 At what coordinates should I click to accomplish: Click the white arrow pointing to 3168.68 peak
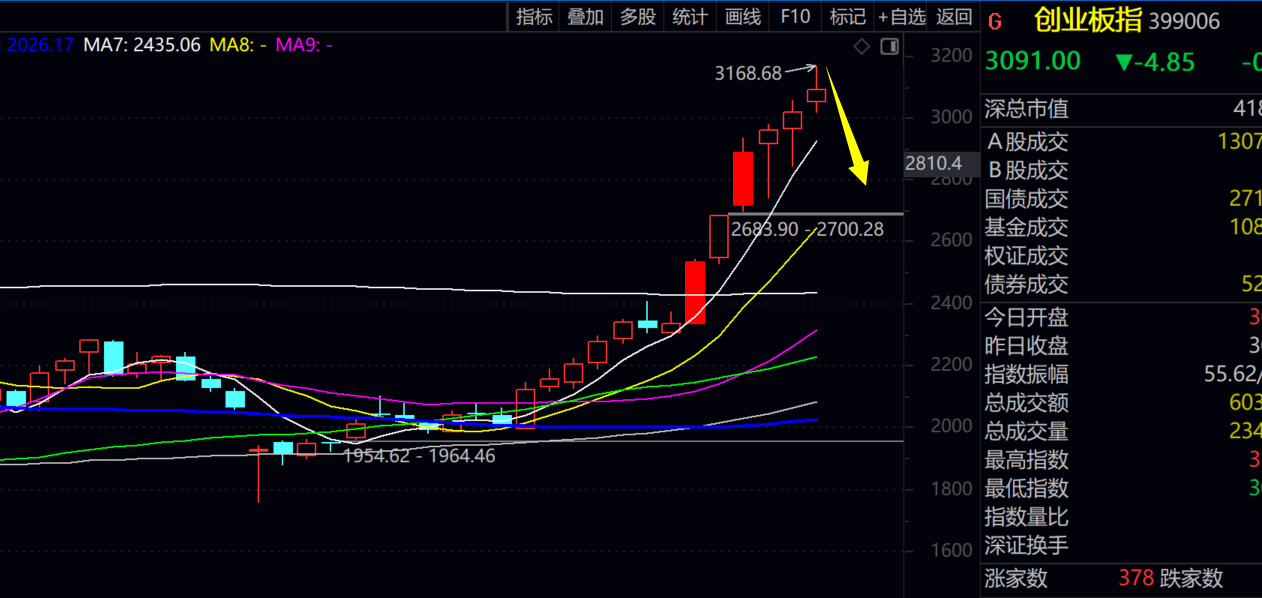pos(800,70)
